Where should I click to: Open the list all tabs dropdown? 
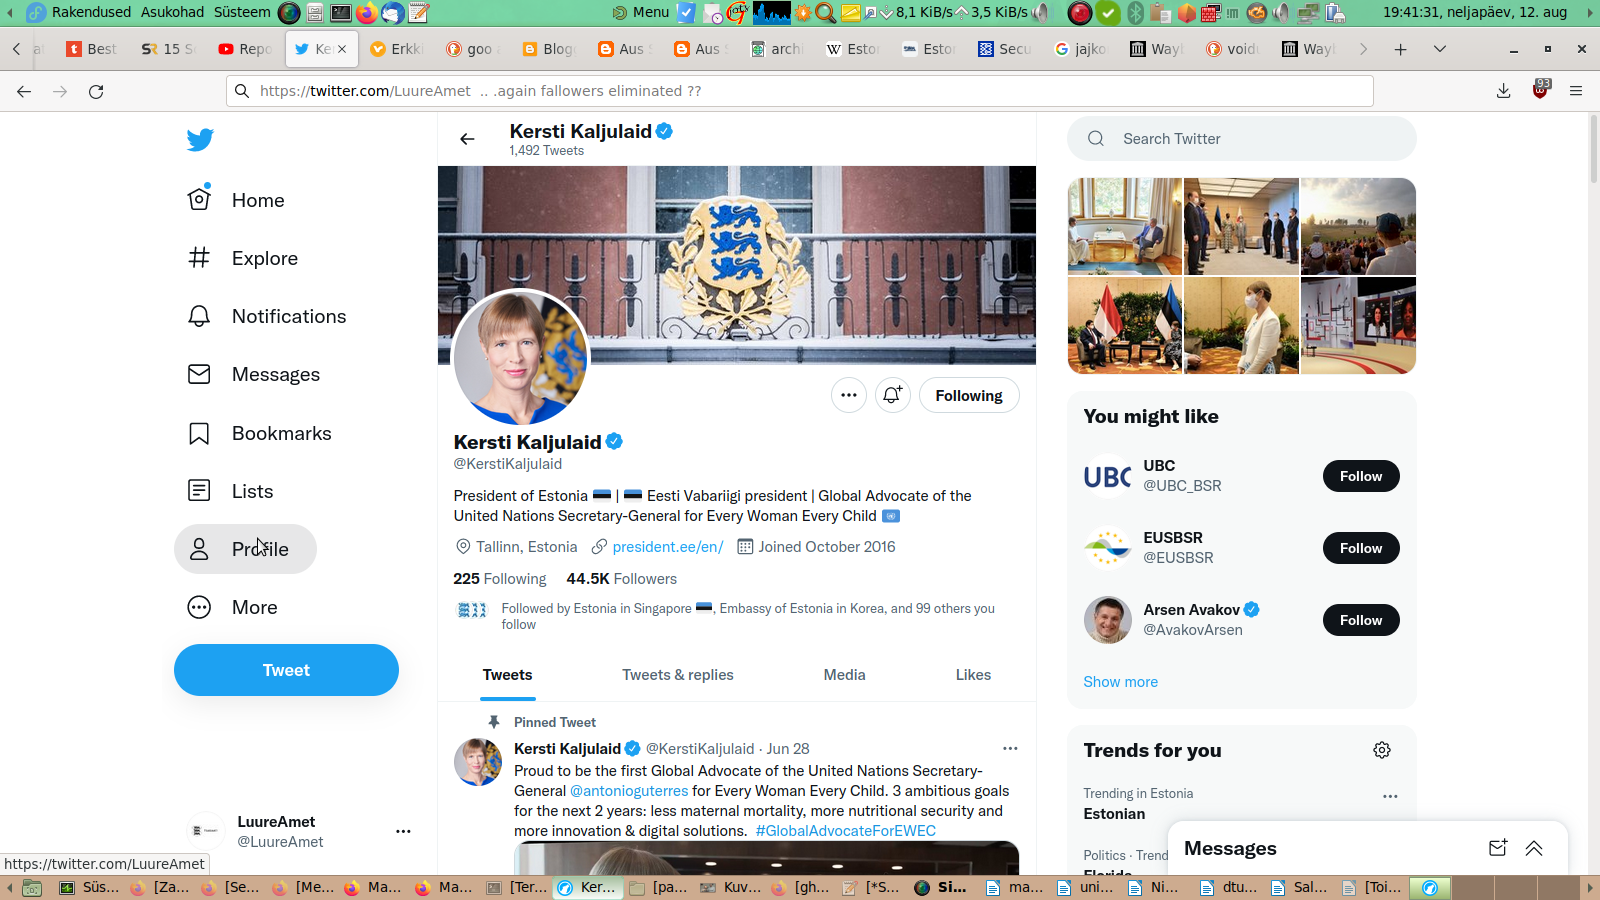click(1440, 49)
